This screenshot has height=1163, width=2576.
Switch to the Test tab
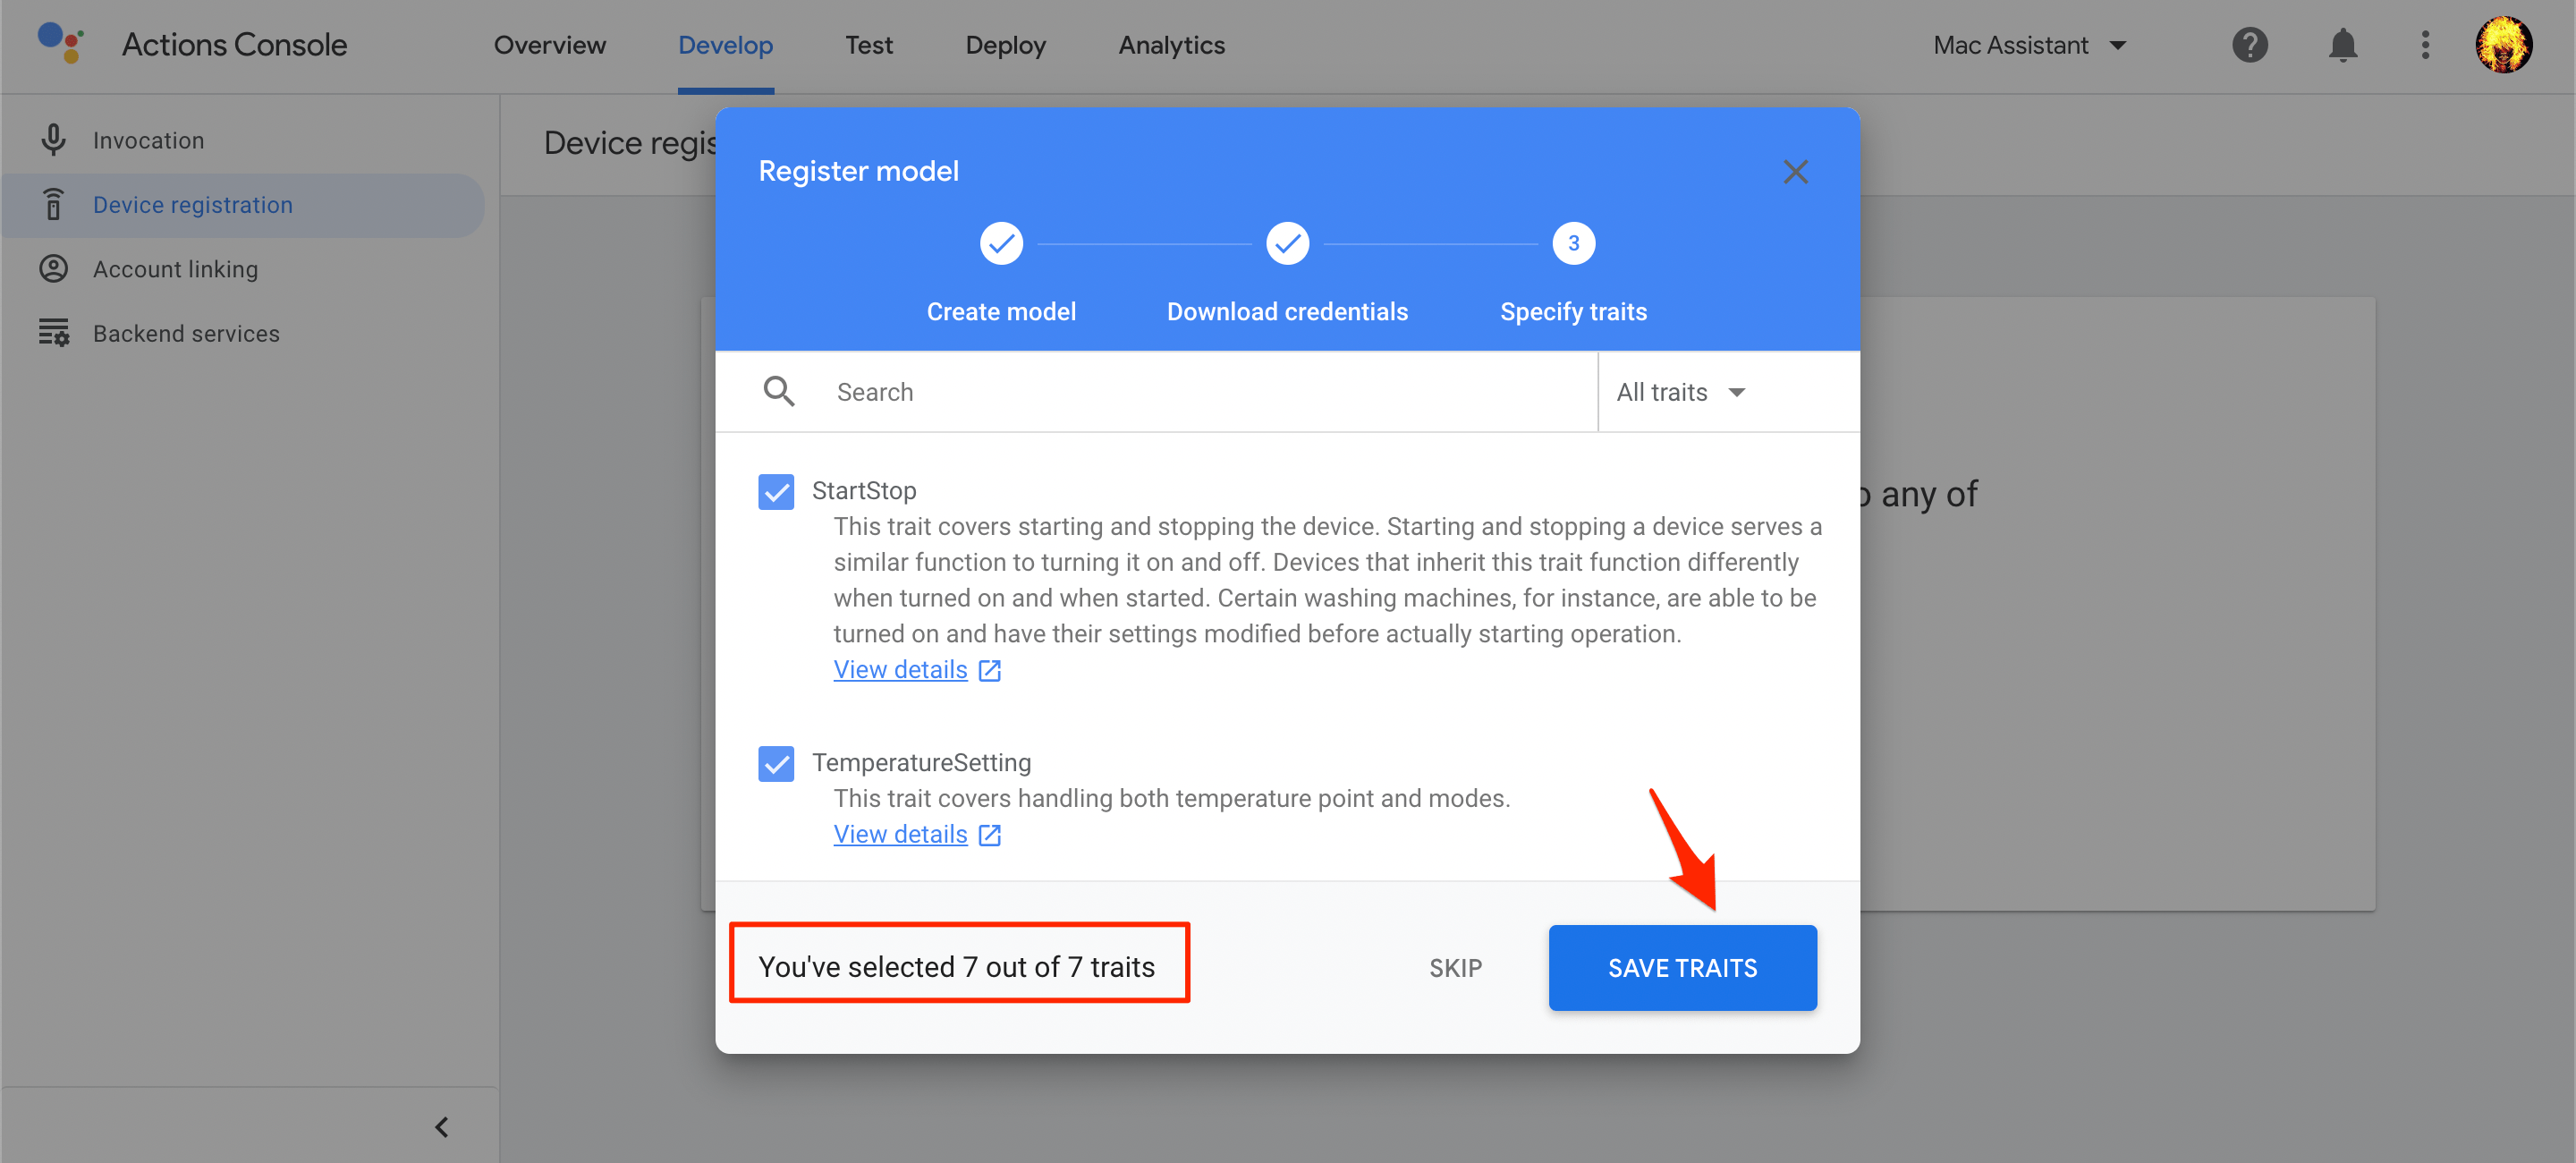[x=868, y=45]
